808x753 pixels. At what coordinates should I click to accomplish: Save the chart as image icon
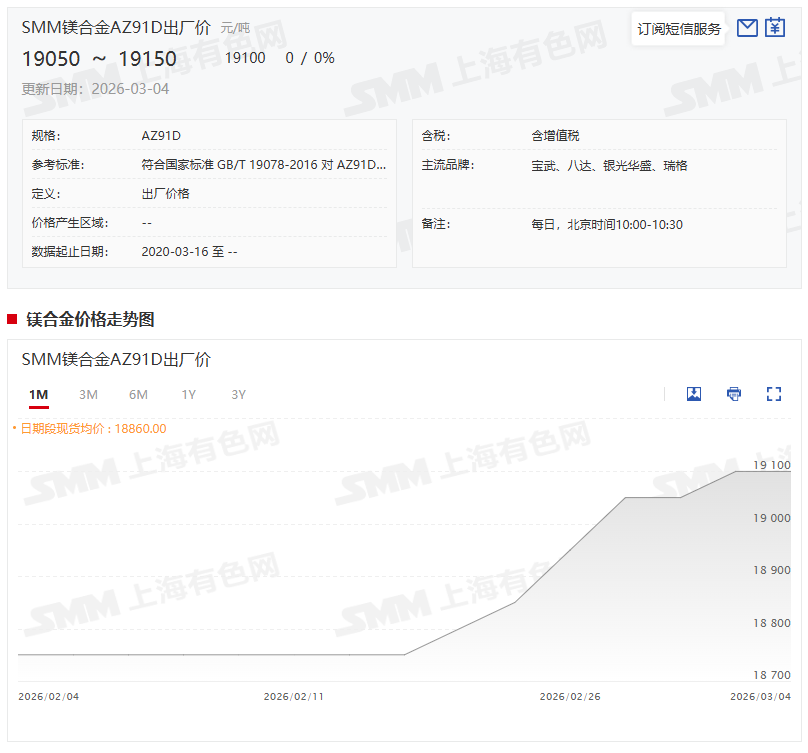click(x=694, y=394)
